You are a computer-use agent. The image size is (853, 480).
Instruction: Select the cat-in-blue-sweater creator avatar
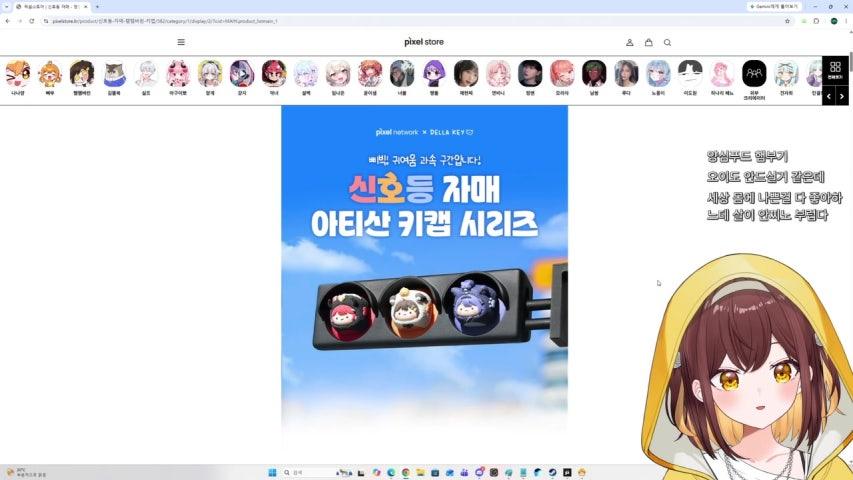click(x=114, y=73)
